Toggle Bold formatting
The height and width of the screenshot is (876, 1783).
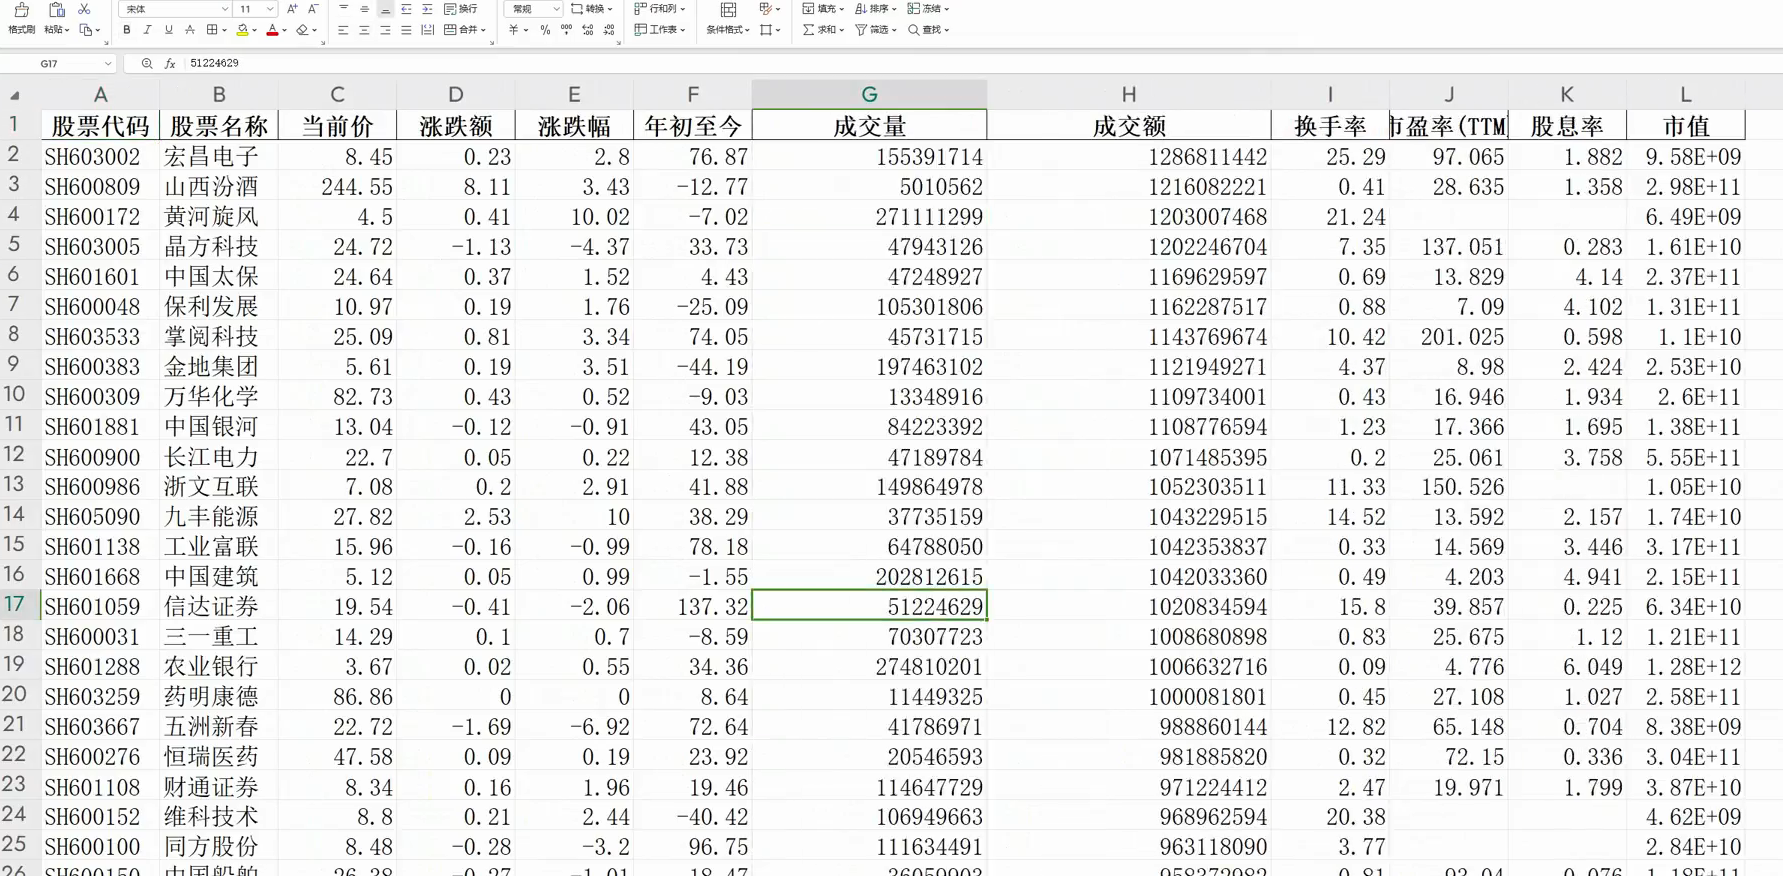pos(127,30)
